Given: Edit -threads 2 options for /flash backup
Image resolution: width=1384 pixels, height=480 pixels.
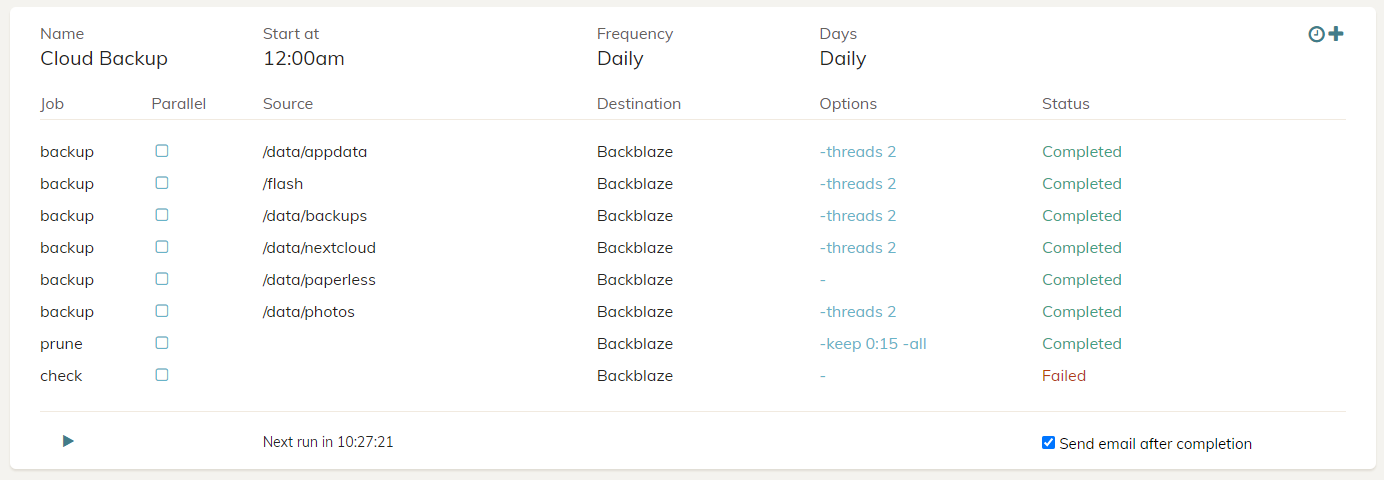Looking at the screenshot, I should [x=858, y=184].
